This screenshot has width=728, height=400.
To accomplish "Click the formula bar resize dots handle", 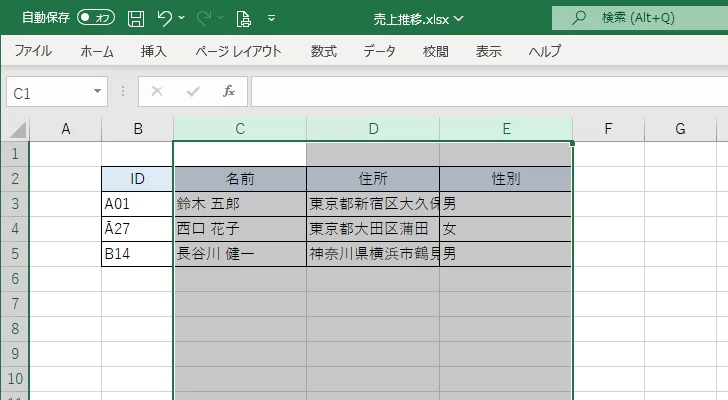I will tap(123, 91).
